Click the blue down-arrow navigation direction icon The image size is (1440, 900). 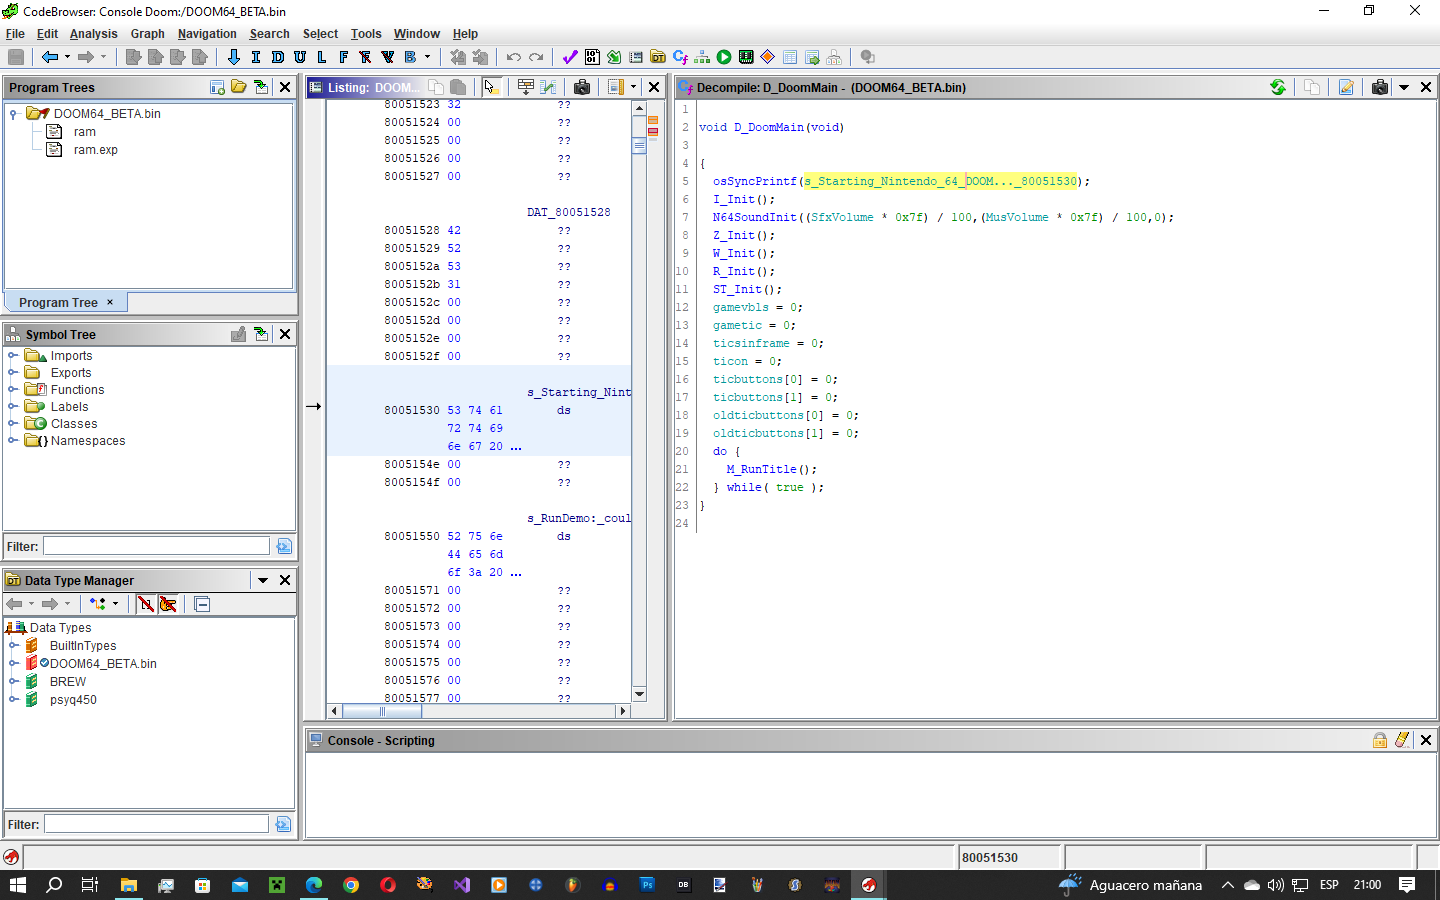234,57
